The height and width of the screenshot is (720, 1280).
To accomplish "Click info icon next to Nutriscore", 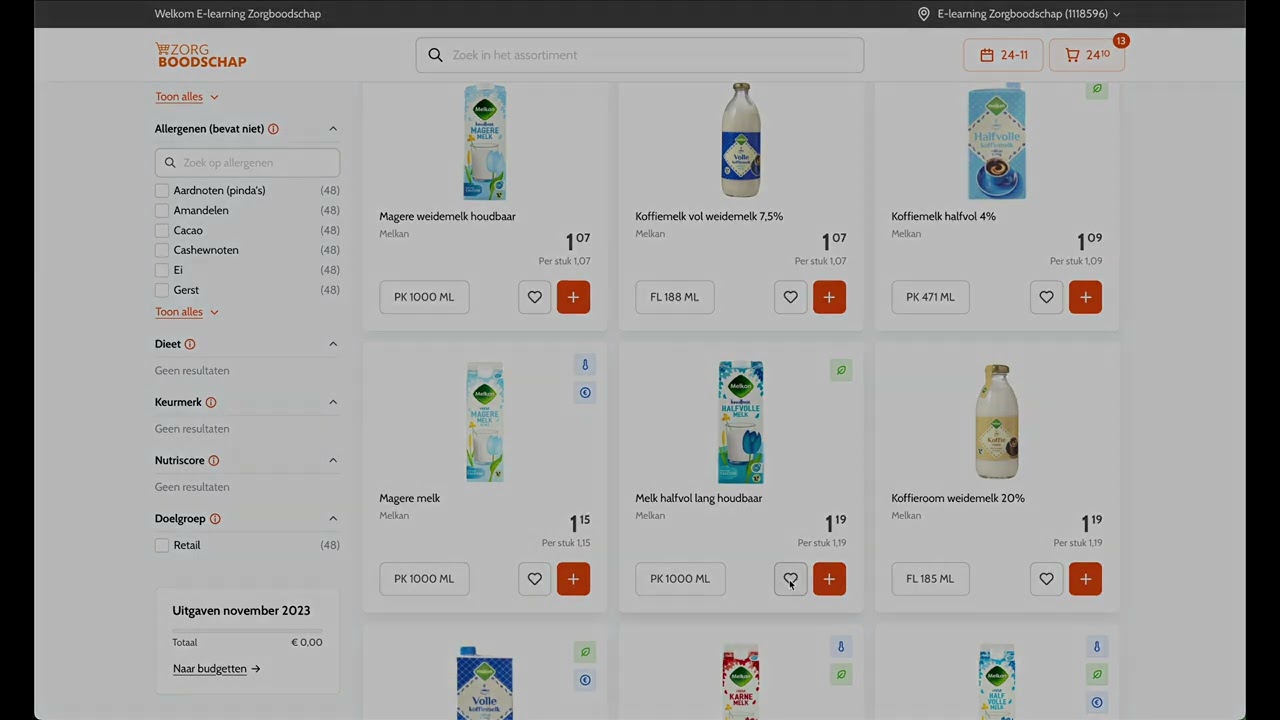I will [x=214, y=461].
